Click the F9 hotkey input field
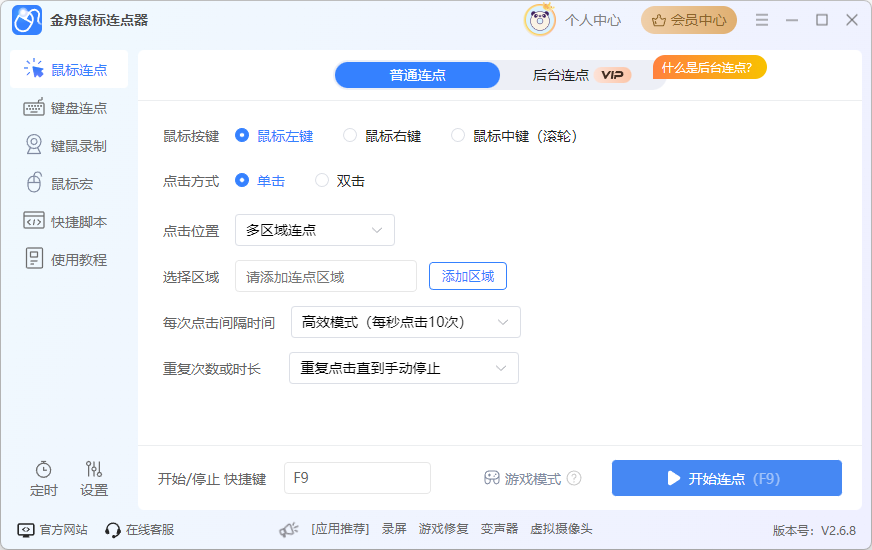The height and width of the screenshot is (550, 872). [x=357, y=478]
